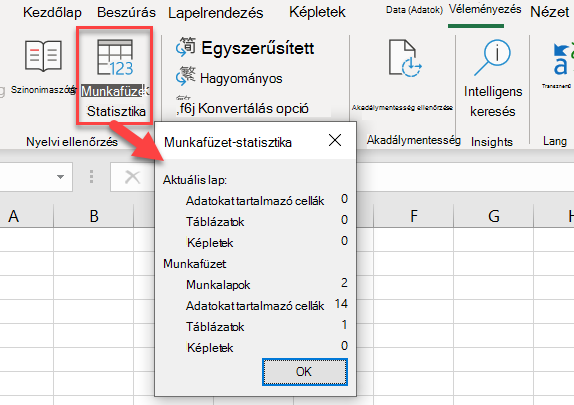Open Intelligens keresés lookup
This screenshot has height=405, width=574.
click(492, 78)
